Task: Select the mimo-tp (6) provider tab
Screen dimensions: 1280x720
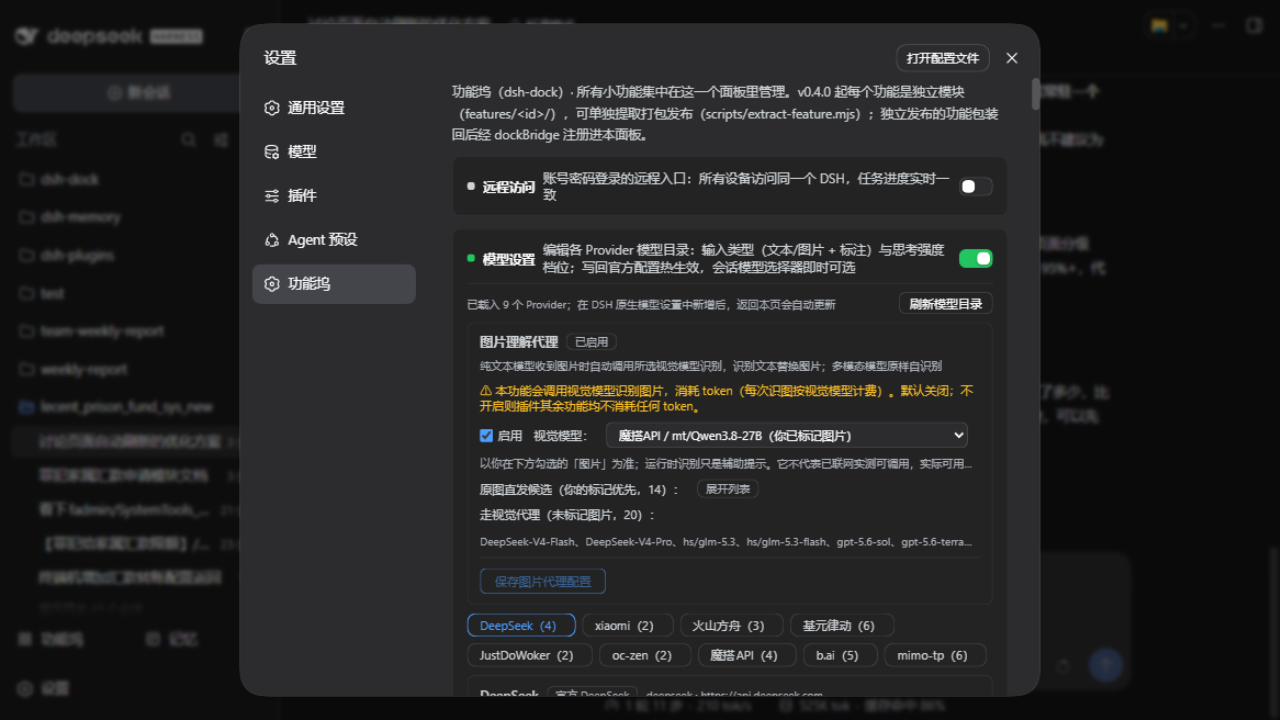Action: tap(935, 655)
